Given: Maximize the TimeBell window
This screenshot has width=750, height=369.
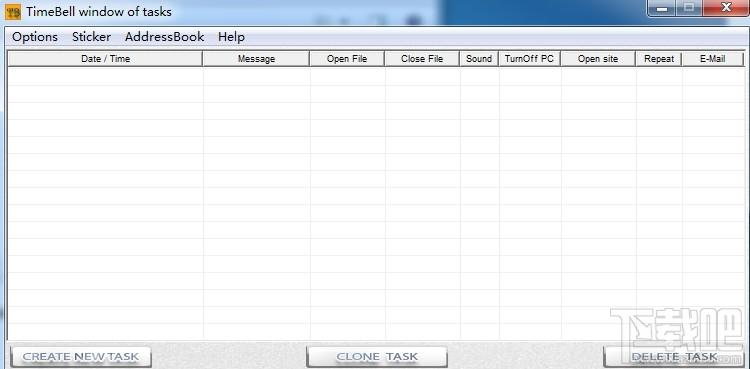Looking at the screenshot, I should pyautogui.click(x=688, y=8).
